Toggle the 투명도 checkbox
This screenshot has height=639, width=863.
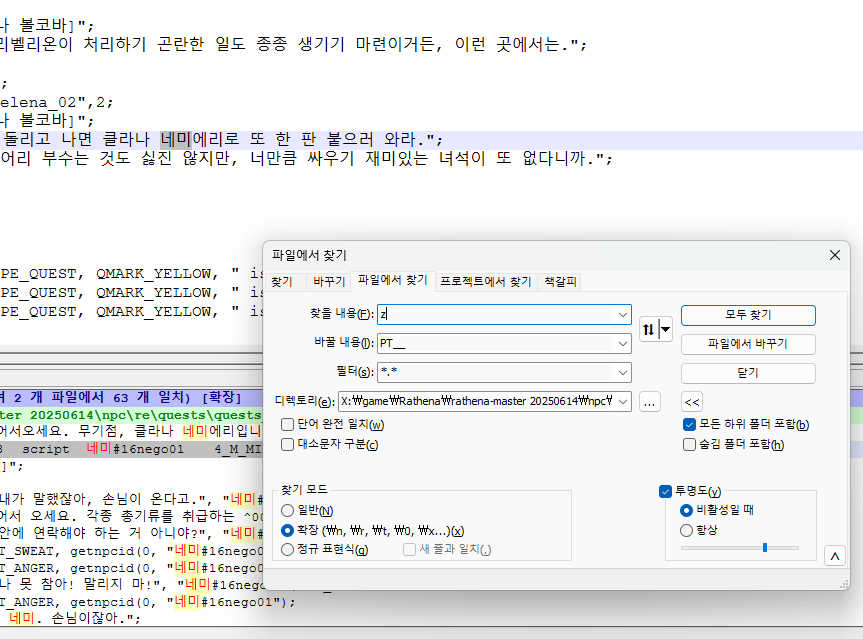(666, 491)
